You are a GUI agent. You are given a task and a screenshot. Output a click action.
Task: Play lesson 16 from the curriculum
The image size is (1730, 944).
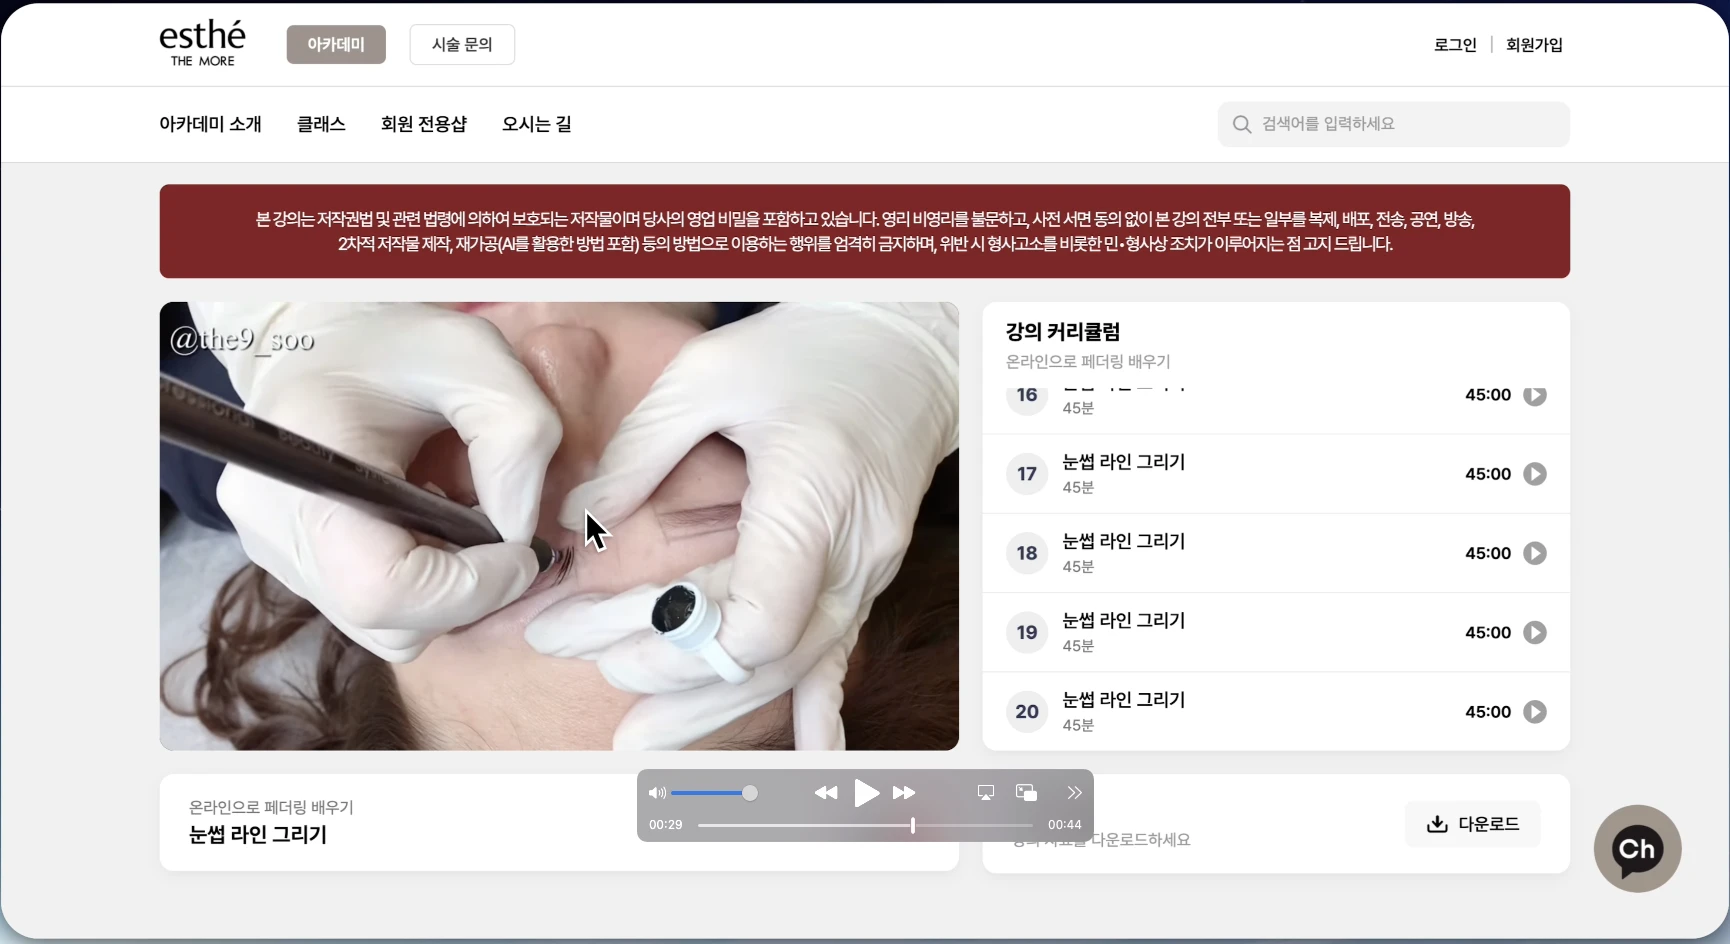pyautogui.click(x=1535, y=395)
